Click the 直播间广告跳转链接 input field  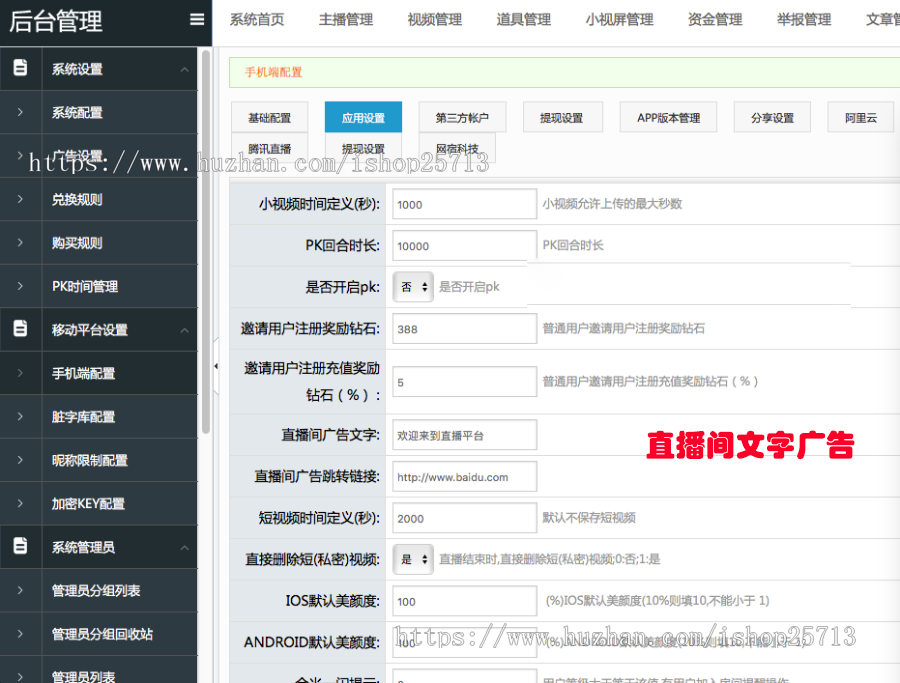(x=464, y=477)
